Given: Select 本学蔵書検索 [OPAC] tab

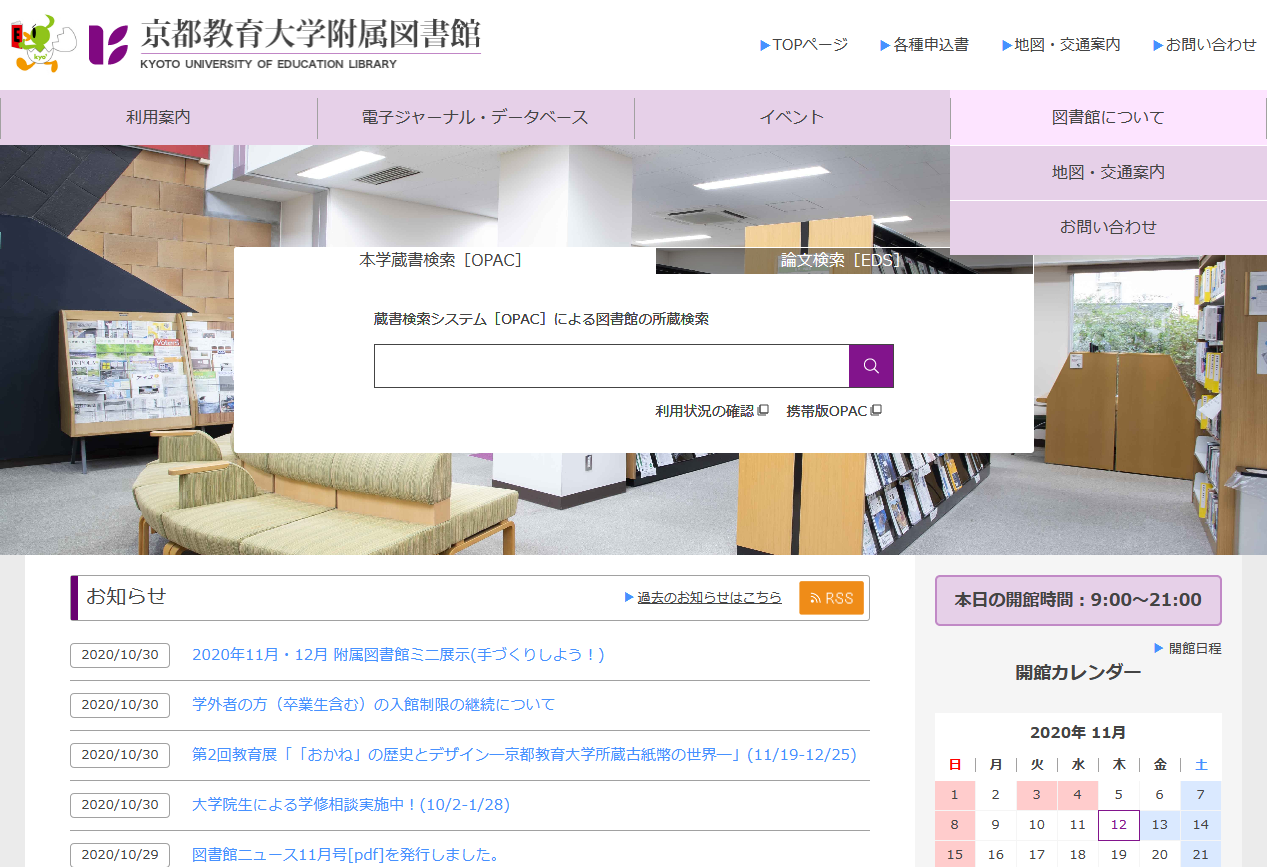Looking at the screenshot, I should (x=440, y=261).
